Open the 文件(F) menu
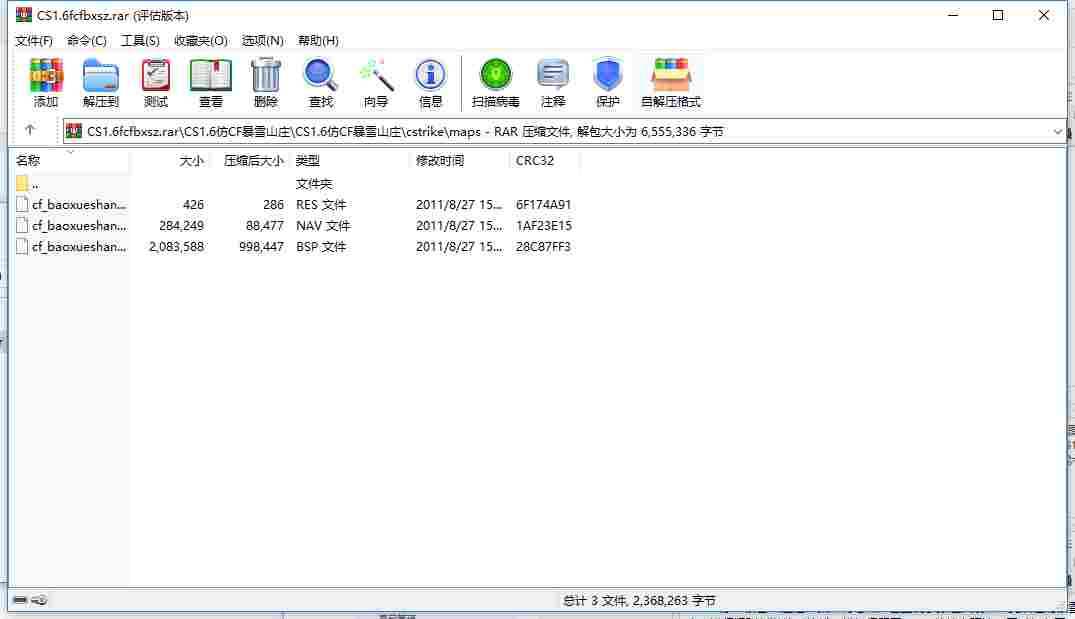Screen dimensions: 1075x619 coord(34,40)
